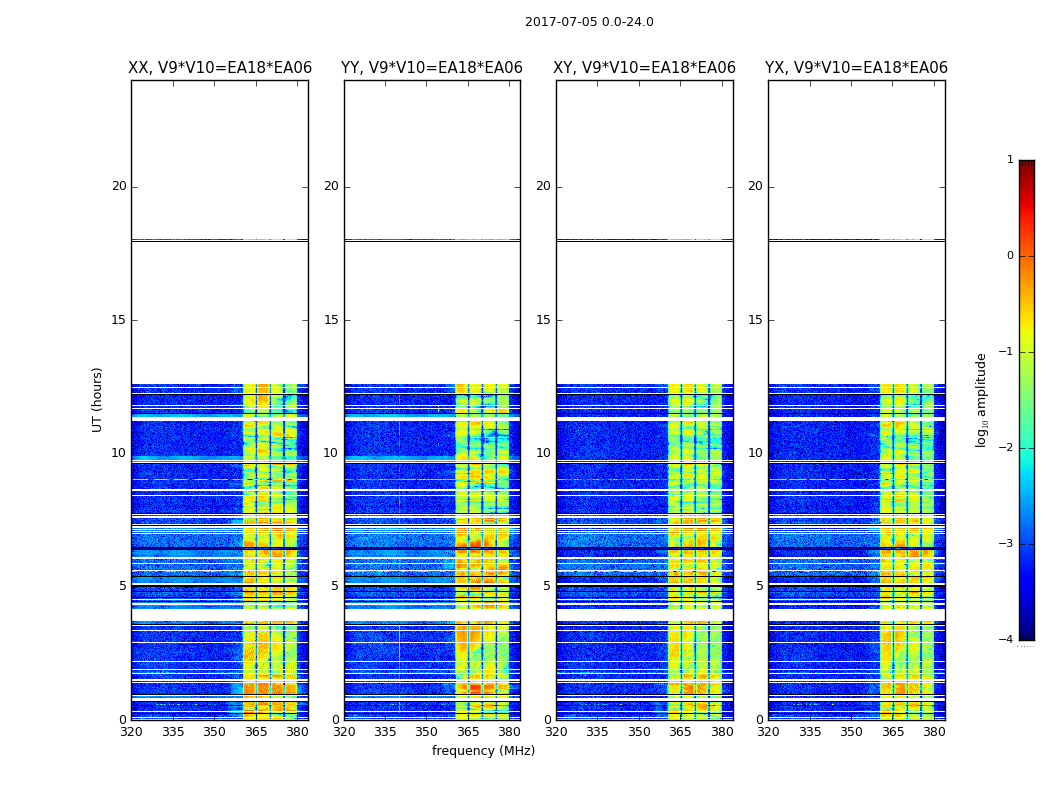The height and width of the screenshot is (800, 1050).
Task: Click the YX, V9*V10=EA18*EA06 panel title
Action: tap(856, 68)
